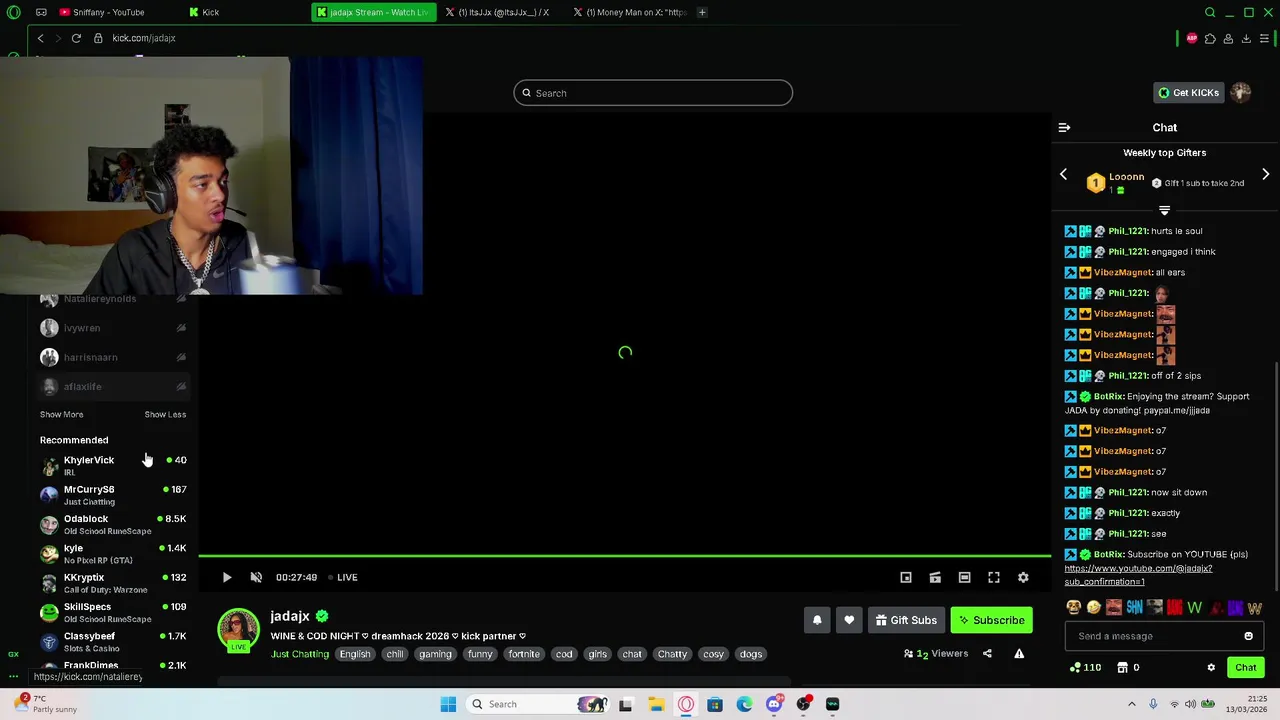Open KKryptix Warzone channel
Image resolution: width=1280 pixels, height=720 pixels.
[113, 583]
